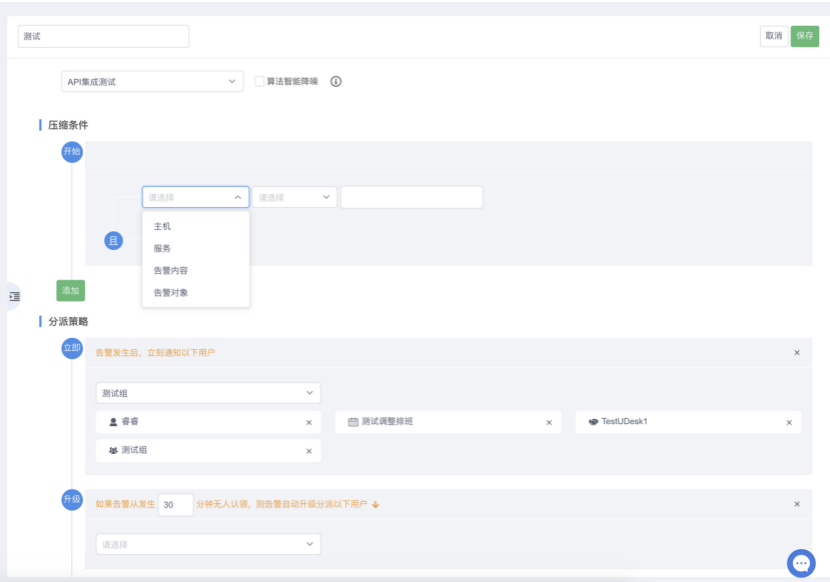Open the second 请选择 operator dropdown
Viewport: 830px width, 582px height.
pyautogui.click(x=294, y=198)
